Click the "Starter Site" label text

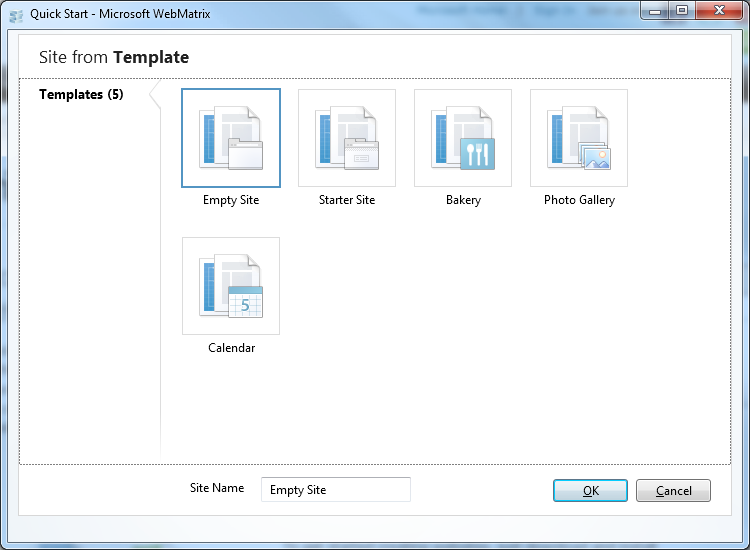coord(347,200)
